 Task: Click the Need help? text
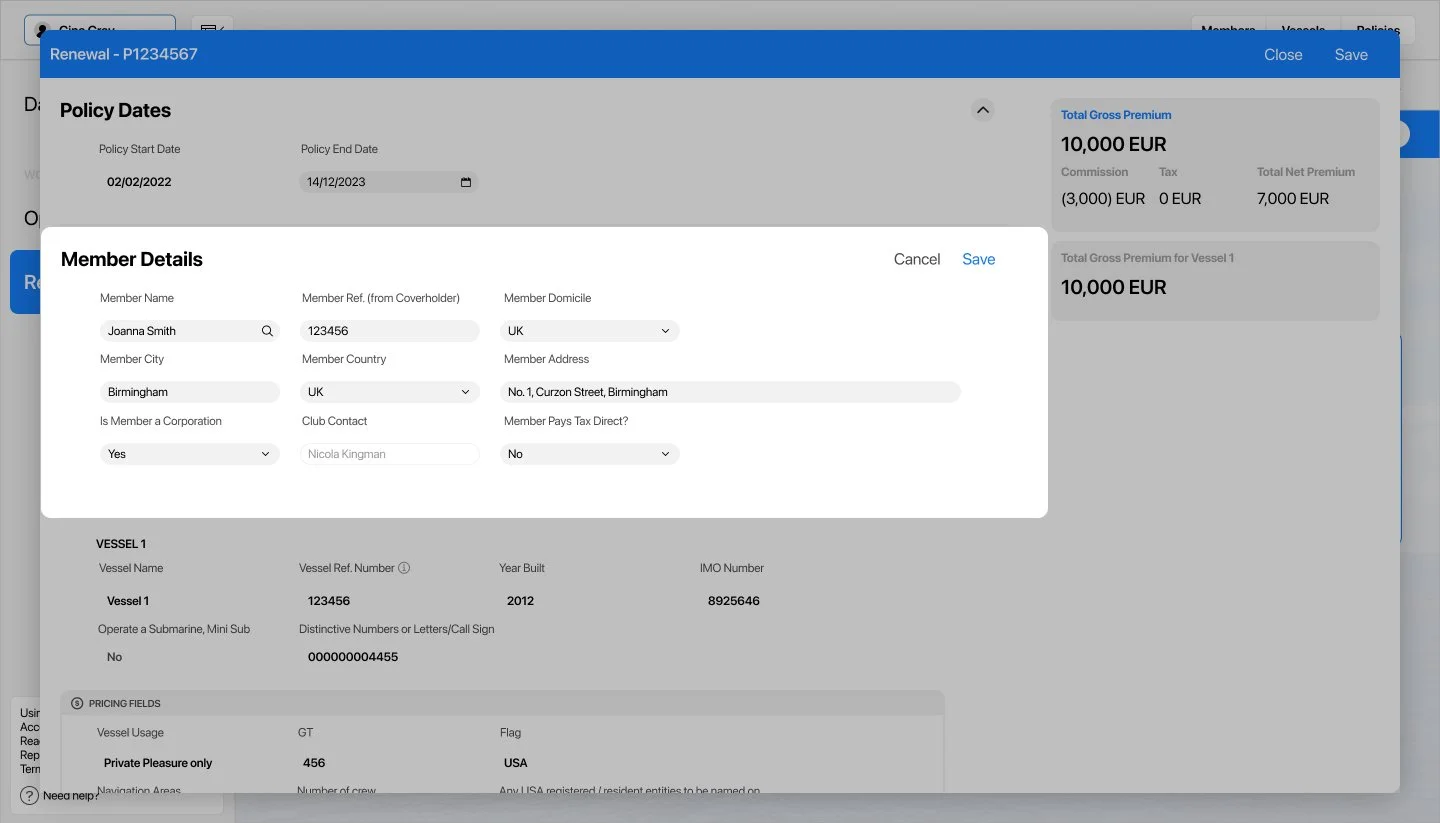71,796
